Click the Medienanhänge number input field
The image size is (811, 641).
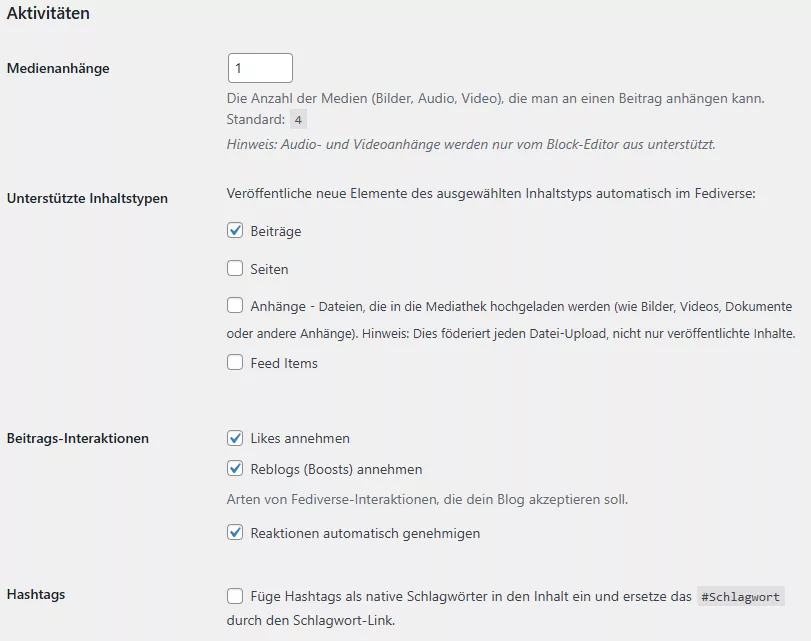coord(260,68)
